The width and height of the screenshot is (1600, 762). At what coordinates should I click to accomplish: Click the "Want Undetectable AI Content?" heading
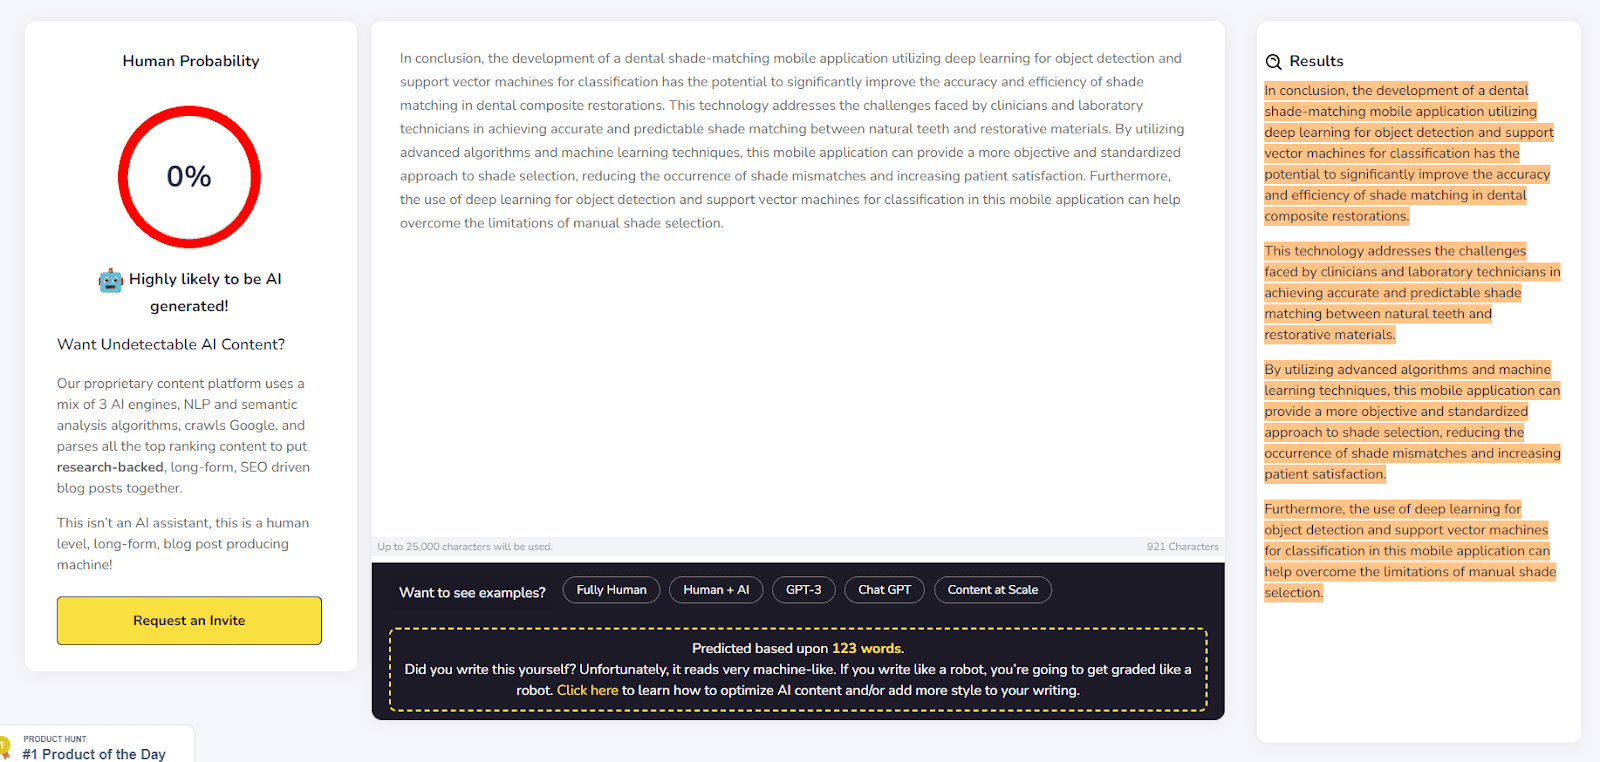[x=171, y=344]
